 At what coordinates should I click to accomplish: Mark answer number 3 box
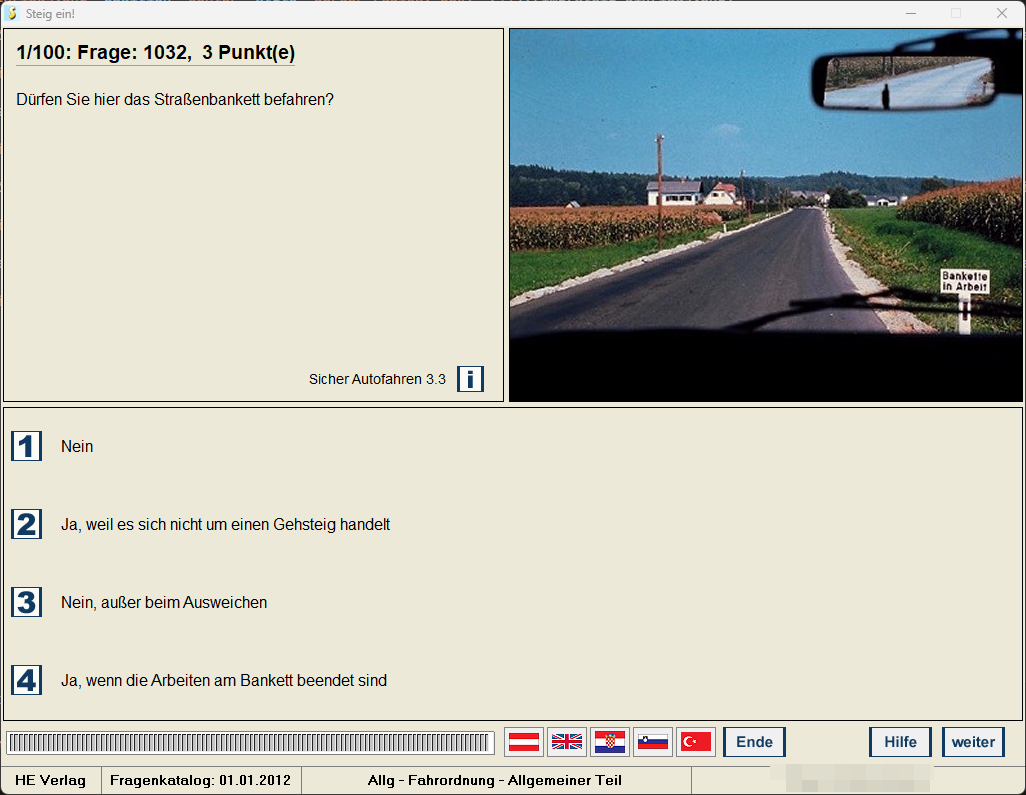27,602
